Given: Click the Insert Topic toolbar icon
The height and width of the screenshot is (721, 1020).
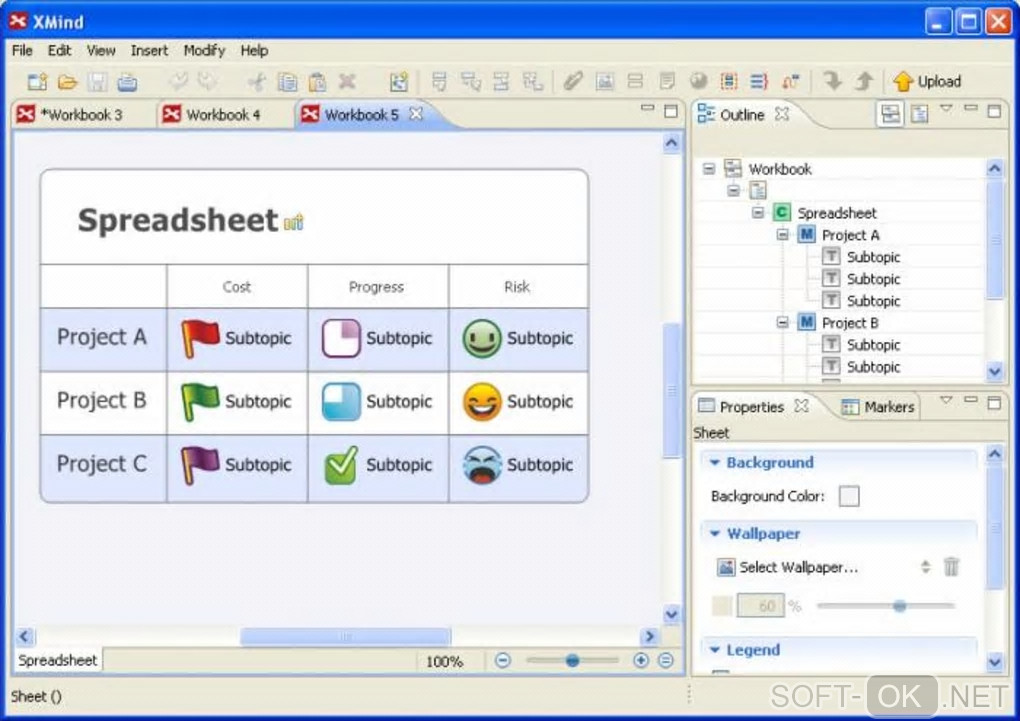Looking at the screenshot, I should coord(439,81).
